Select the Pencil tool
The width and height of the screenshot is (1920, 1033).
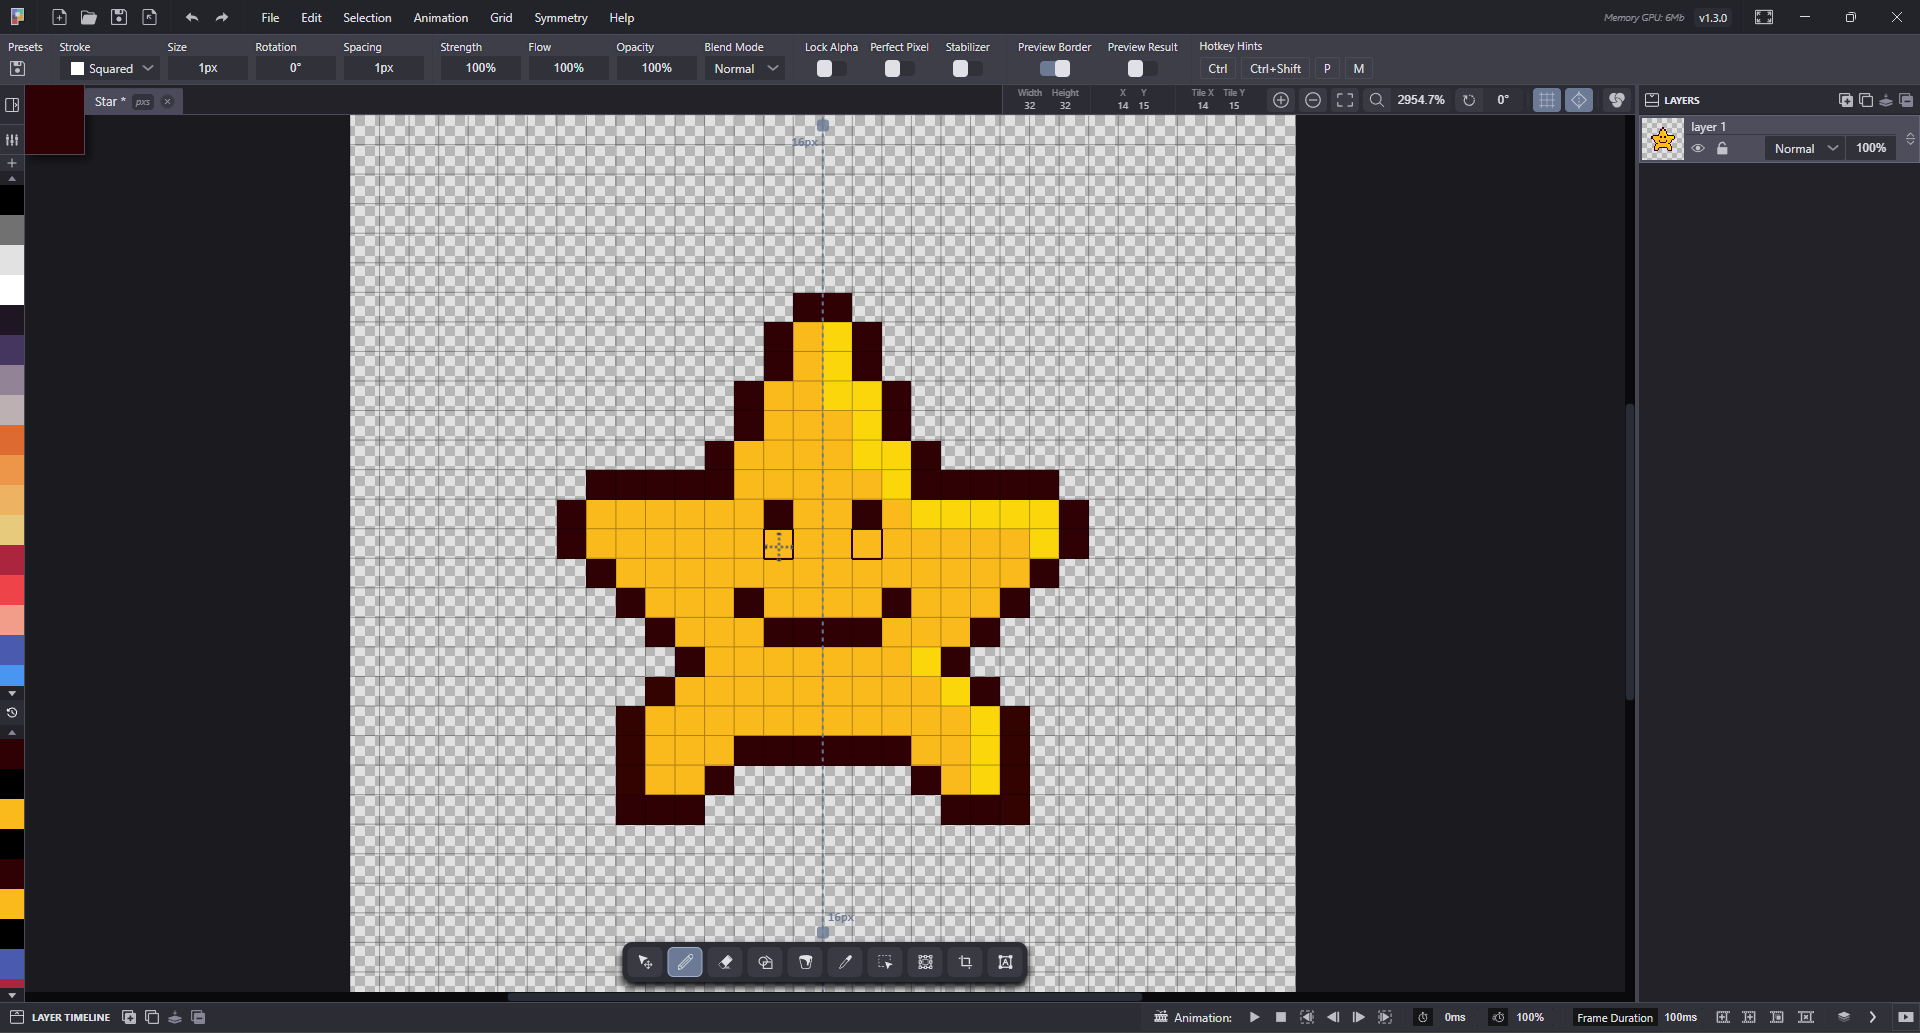click(x=685, y=962)
